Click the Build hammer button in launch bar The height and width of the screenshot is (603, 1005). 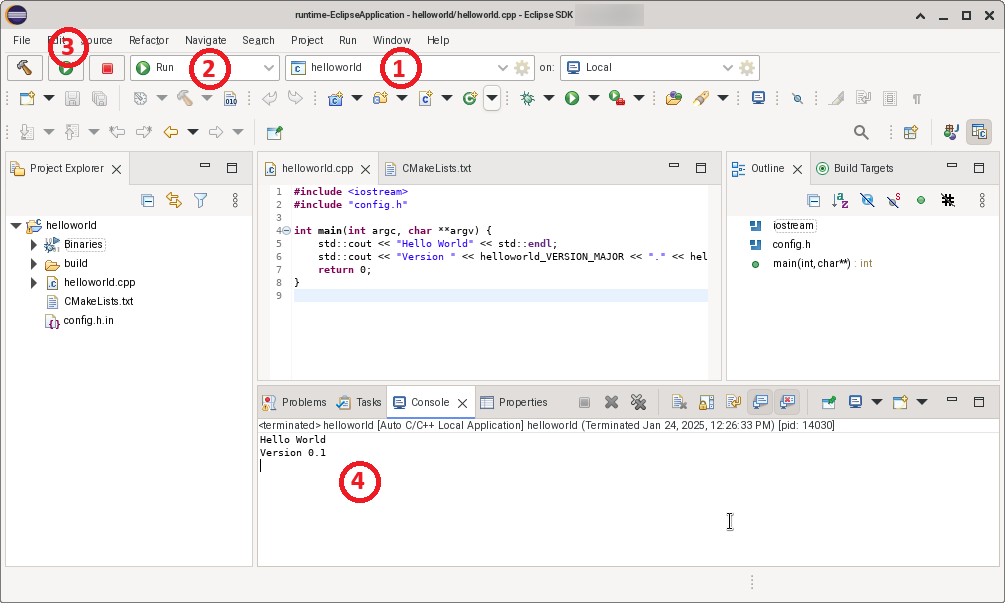click(24, 67)
